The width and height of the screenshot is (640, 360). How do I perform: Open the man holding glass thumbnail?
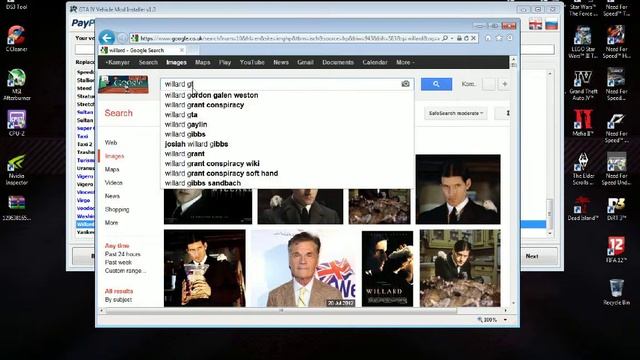tap(205, 268)
